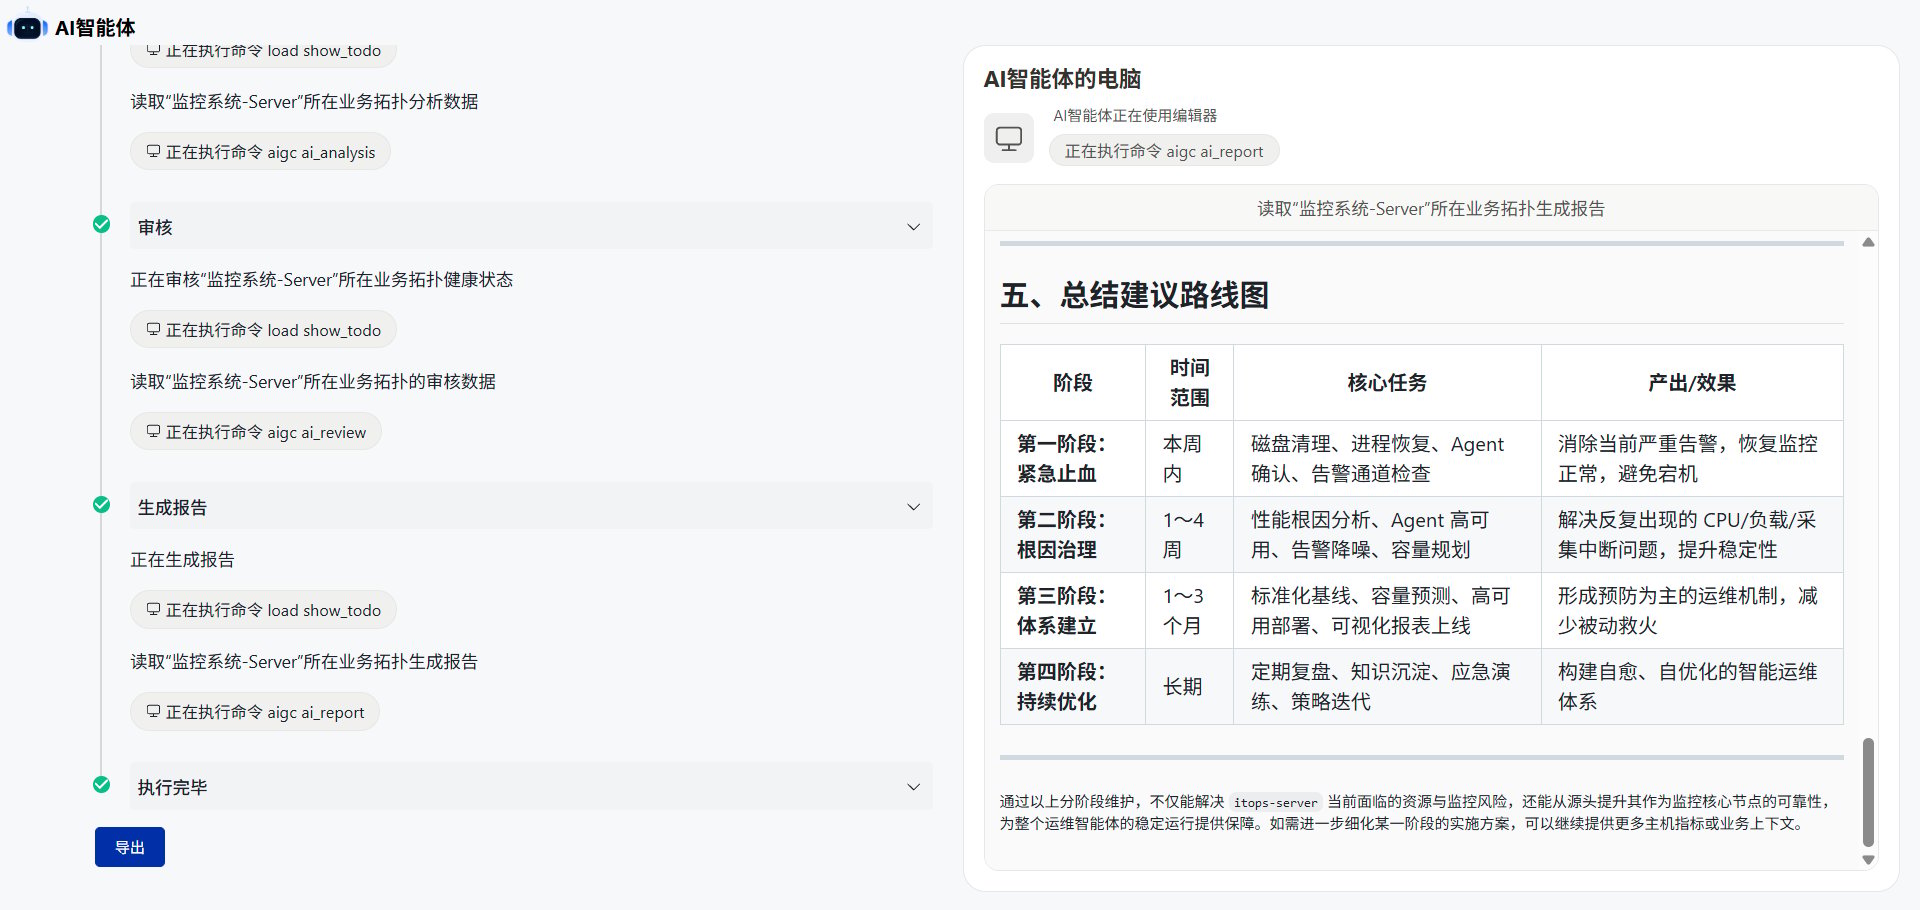Click the 消除当前严重告警 outcome cell
This screenshot has width=1920, height=910.
click(1692, 458)
